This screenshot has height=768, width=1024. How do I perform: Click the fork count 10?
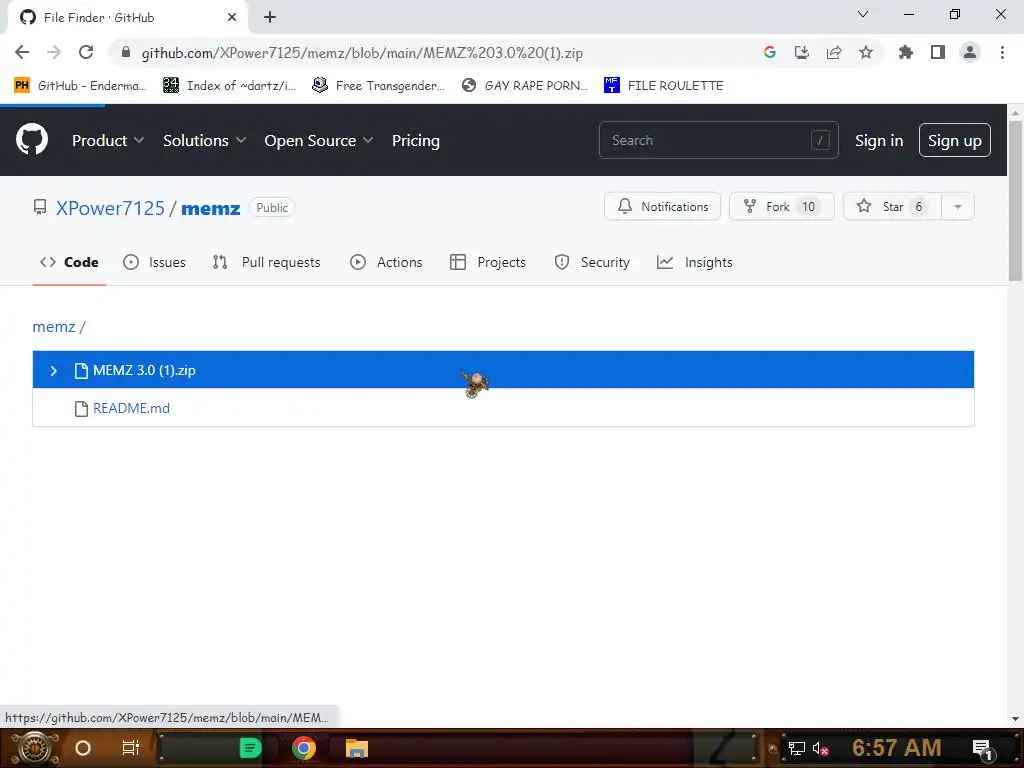click(808, 206)
